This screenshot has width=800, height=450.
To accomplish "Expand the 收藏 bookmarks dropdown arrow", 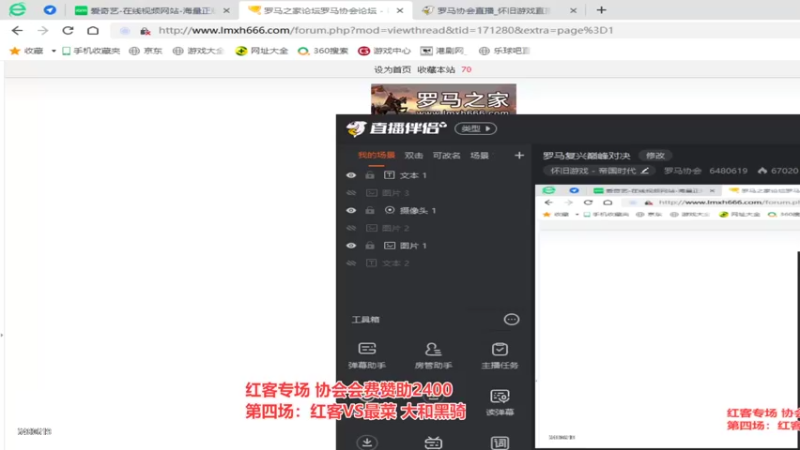I will (x=54, y=51).
